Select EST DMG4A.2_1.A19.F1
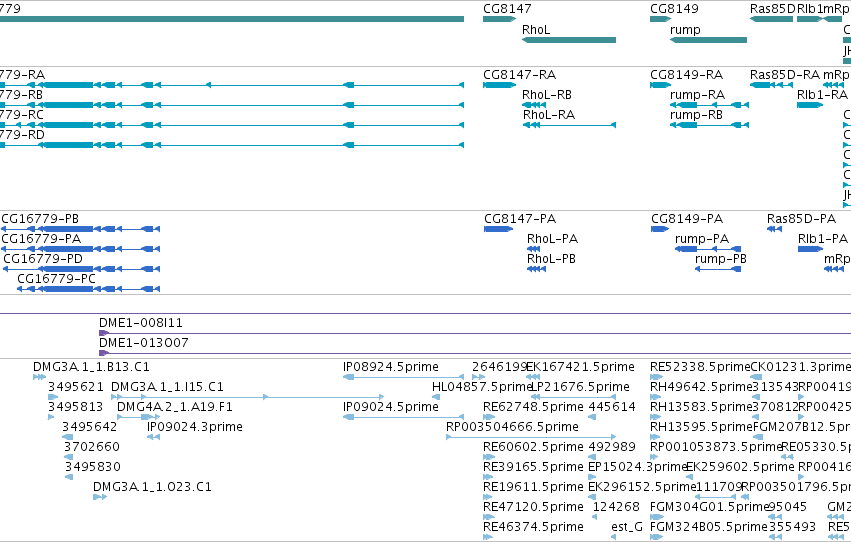 pyautogui.click(x=175, y=407)
